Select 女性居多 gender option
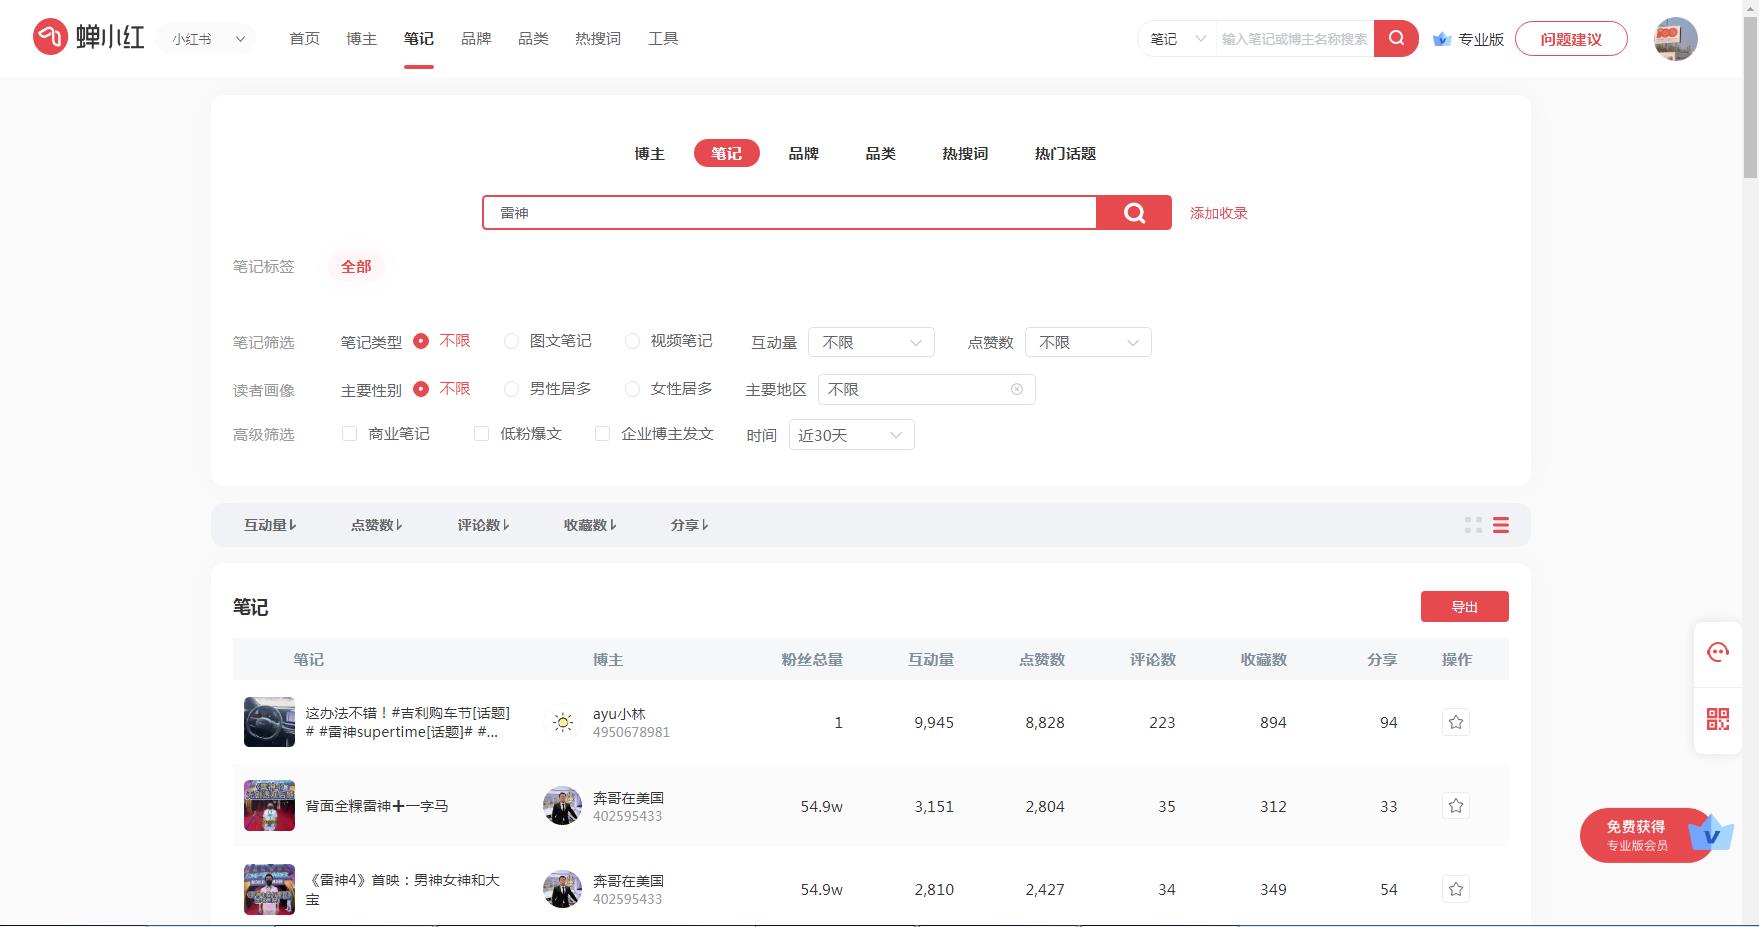 pos(668,389)
